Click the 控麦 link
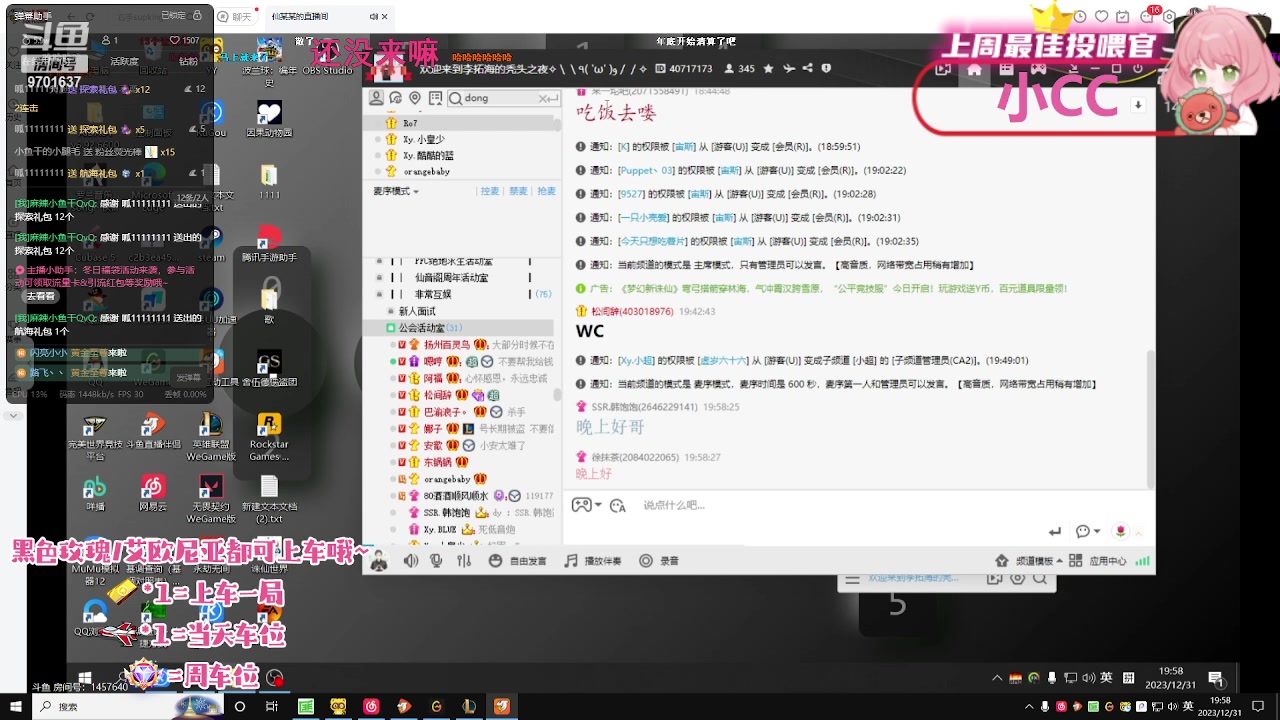1280x720 pixels. [x=490, y=191]
